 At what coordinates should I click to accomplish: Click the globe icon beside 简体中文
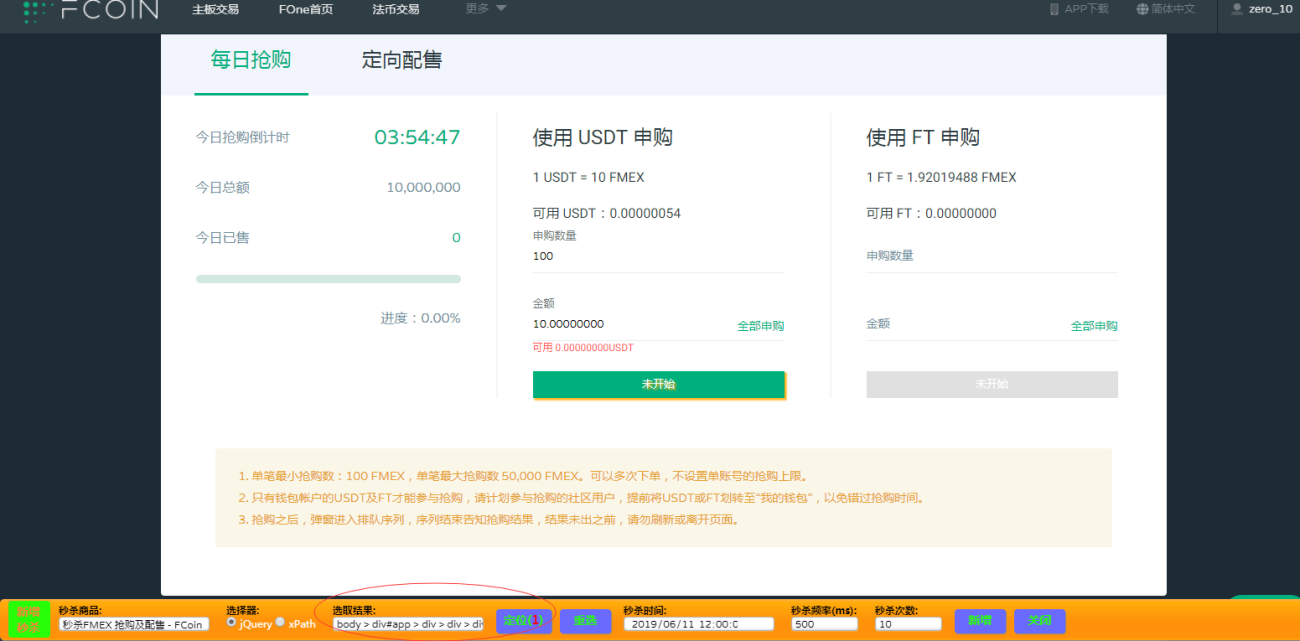coord(1143,9)
